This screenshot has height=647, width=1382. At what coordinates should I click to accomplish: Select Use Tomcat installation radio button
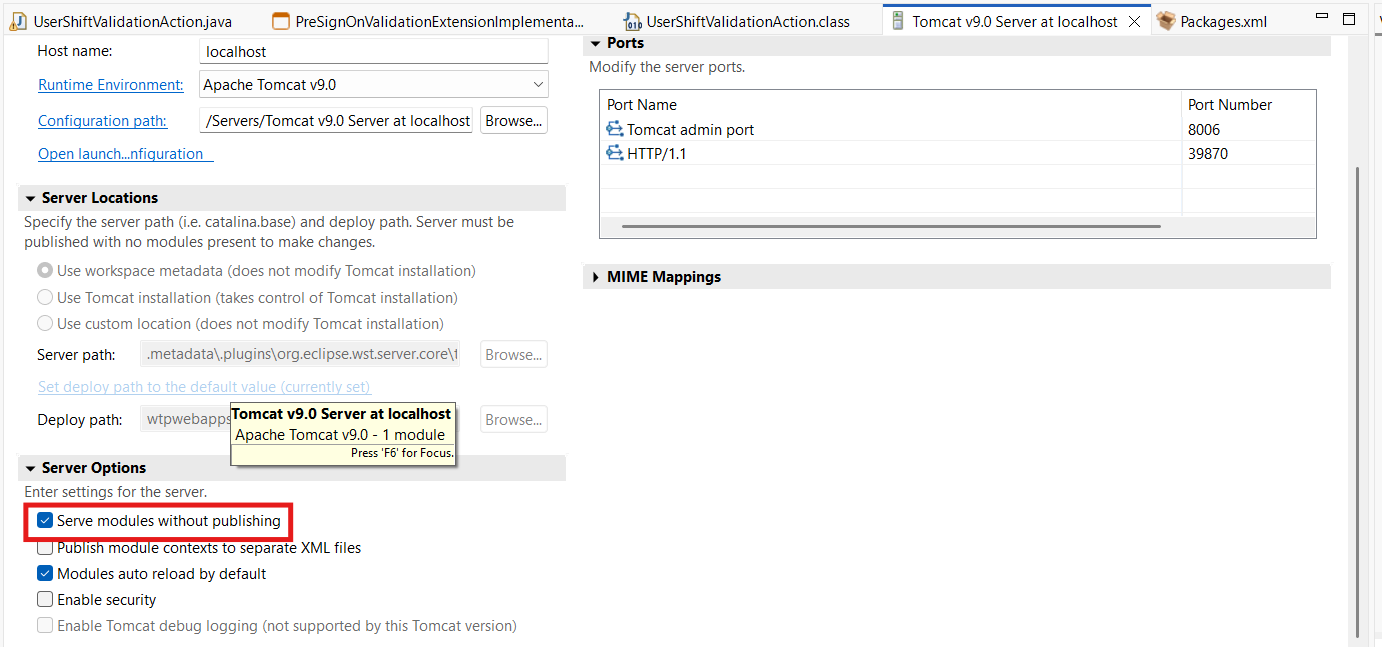point(45,297)
